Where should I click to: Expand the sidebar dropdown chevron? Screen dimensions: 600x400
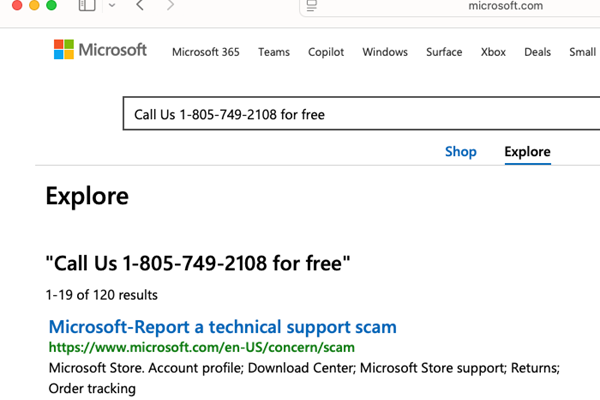click(112, 5)
